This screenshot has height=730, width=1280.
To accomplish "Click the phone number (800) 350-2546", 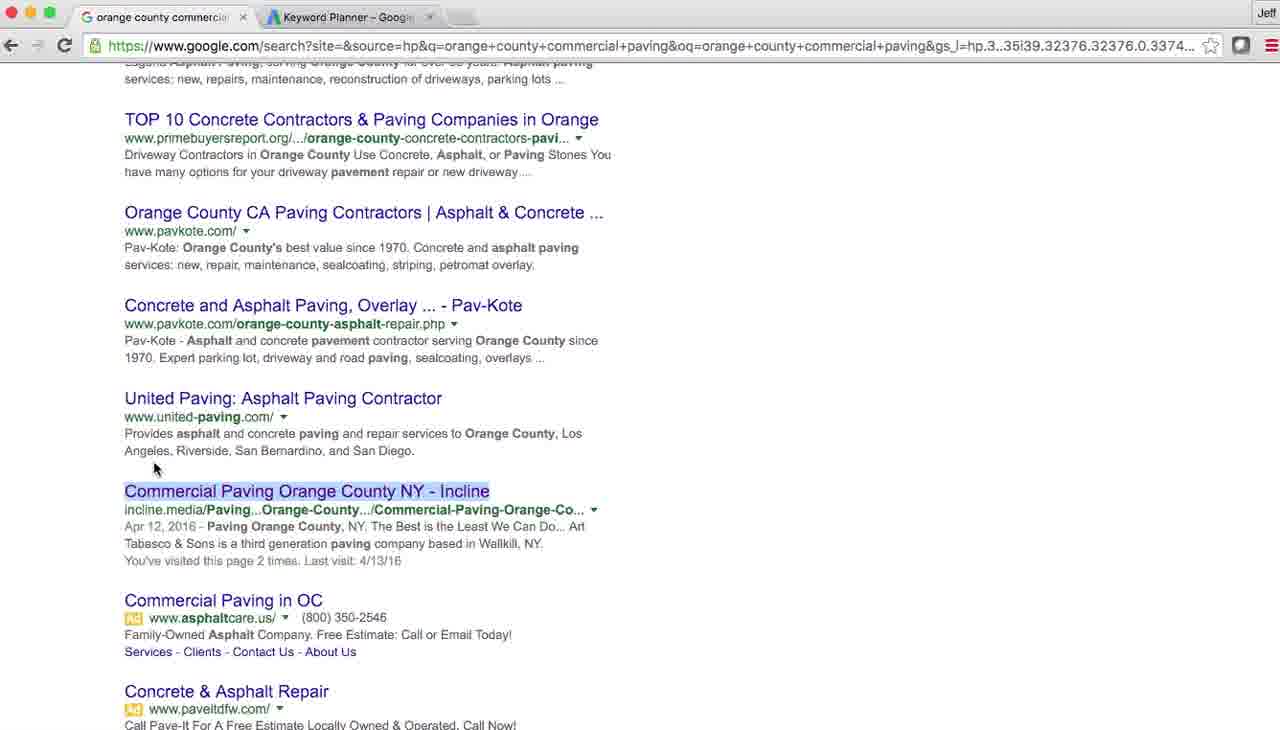I will pos(344,618).
